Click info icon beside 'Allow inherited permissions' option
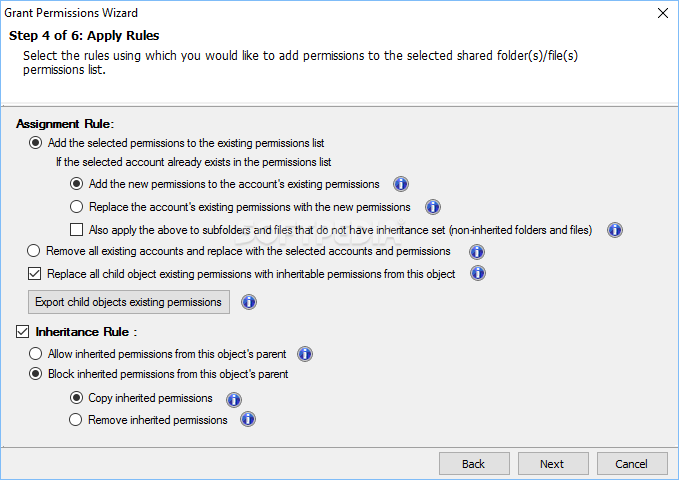This screenshot has width=679, height=480. pos(305,354)
